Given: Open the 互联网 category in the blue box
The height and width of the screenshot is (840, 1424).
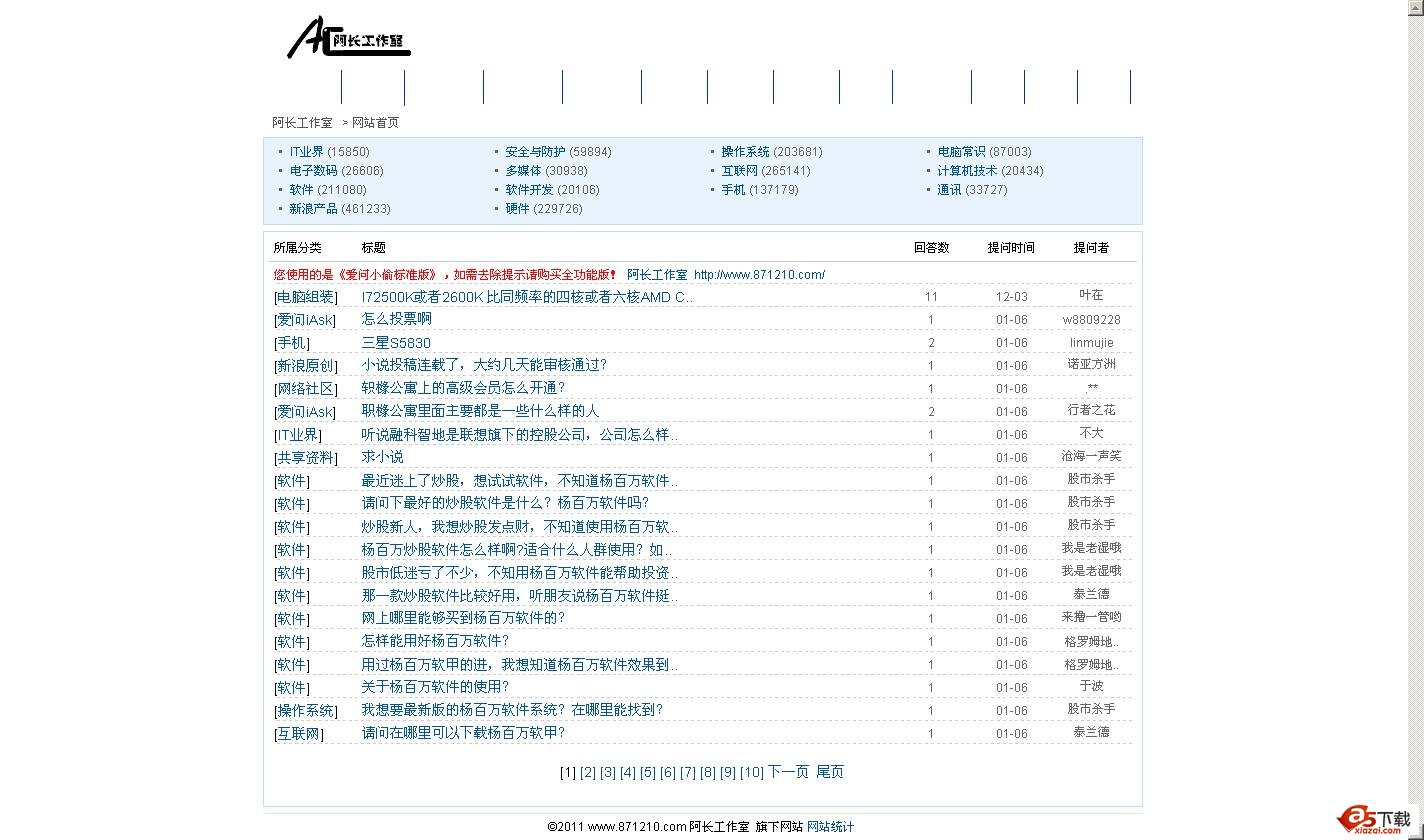Looking at the screenshot, I should coord(739,171).
